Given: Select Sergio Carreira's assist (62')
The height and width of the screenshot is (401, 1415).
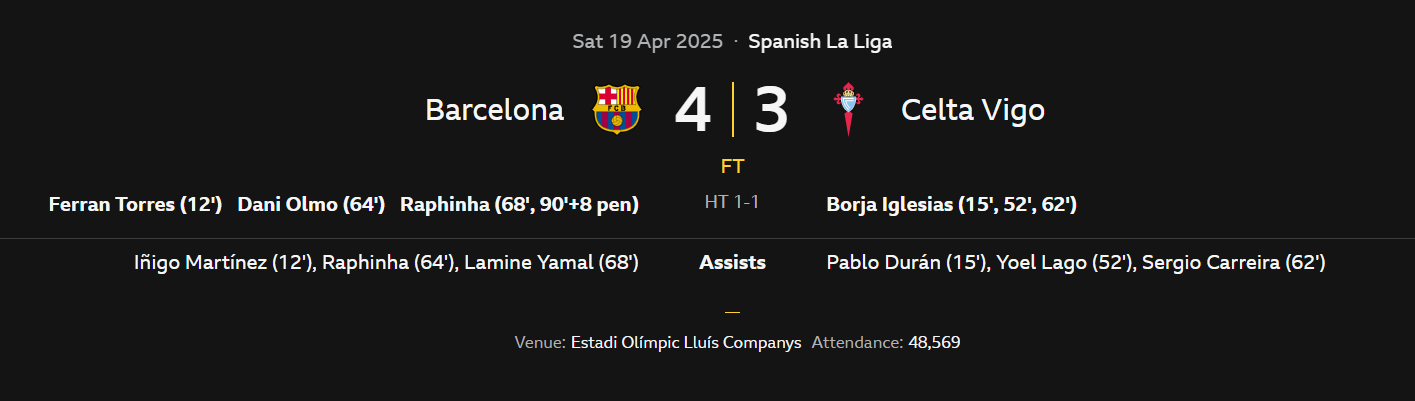Looking at the screenshot, I should click(x=1233, y=263).
